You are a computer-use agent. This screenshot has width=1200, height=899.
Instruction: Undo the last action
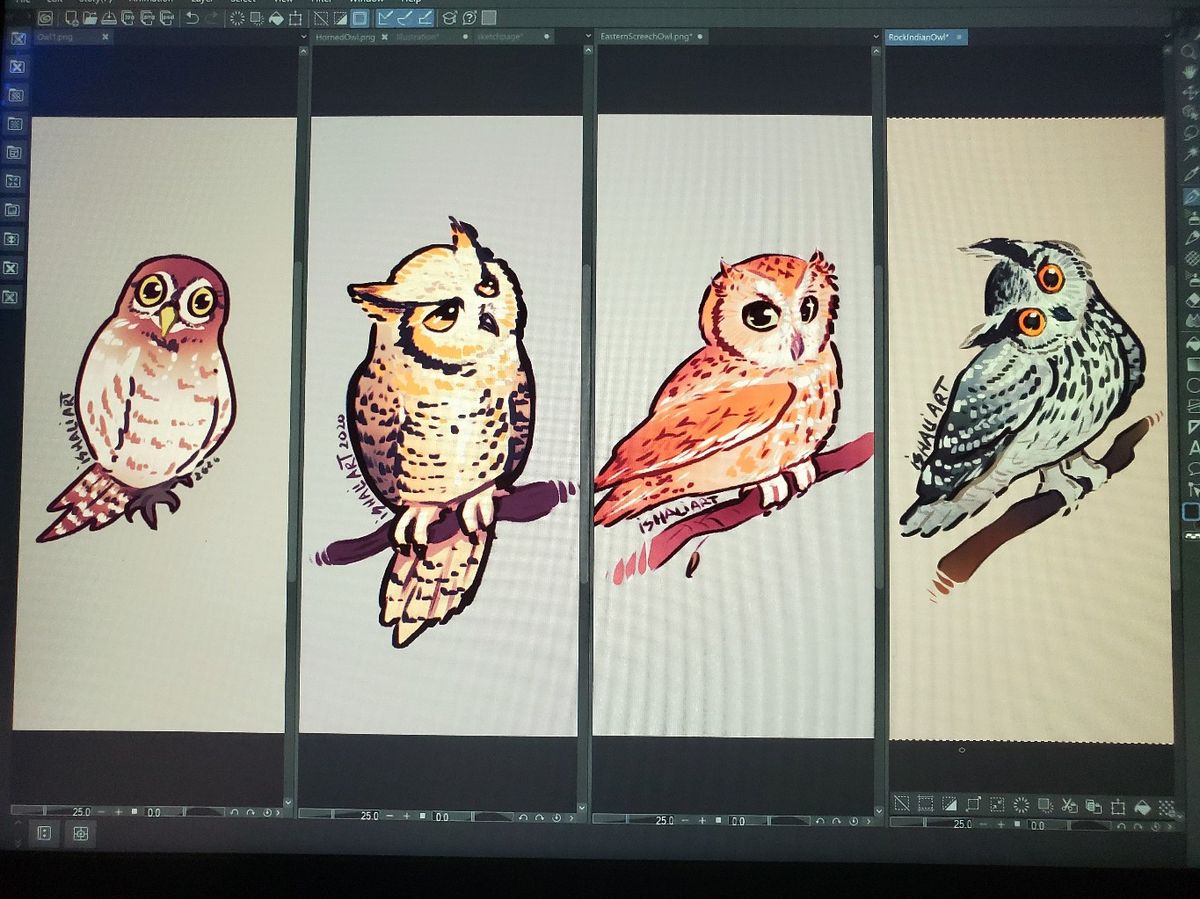tap(192, 19)
